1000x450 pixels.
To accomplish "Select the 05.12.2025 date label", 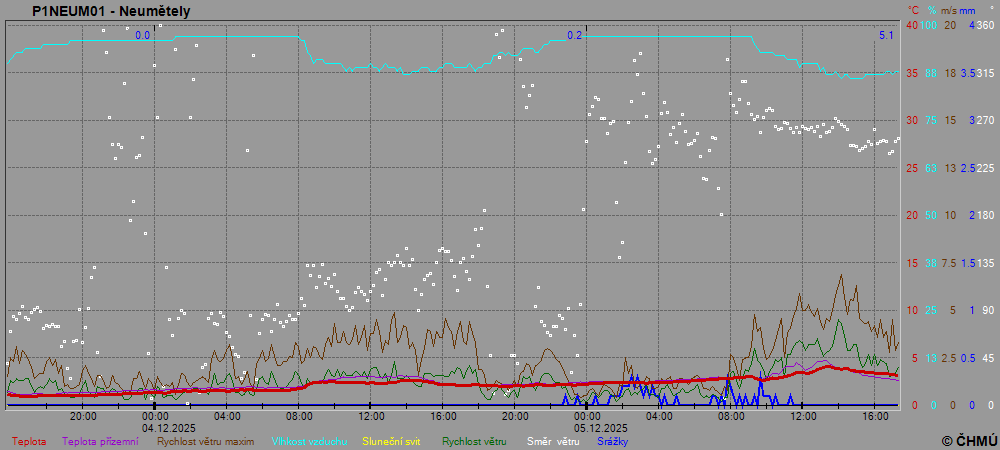I will point(587,426).
